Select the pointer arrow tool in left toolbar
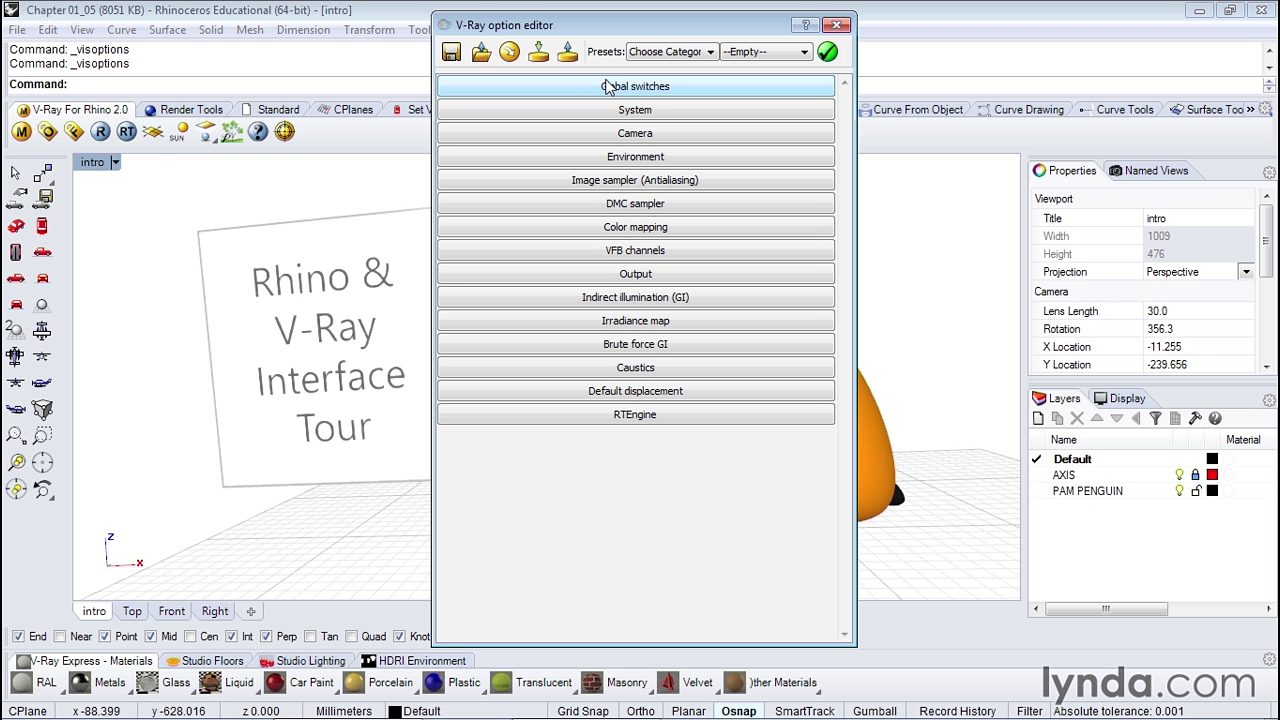The width and height of the screenshot is (1280, 720). point(16,174)
